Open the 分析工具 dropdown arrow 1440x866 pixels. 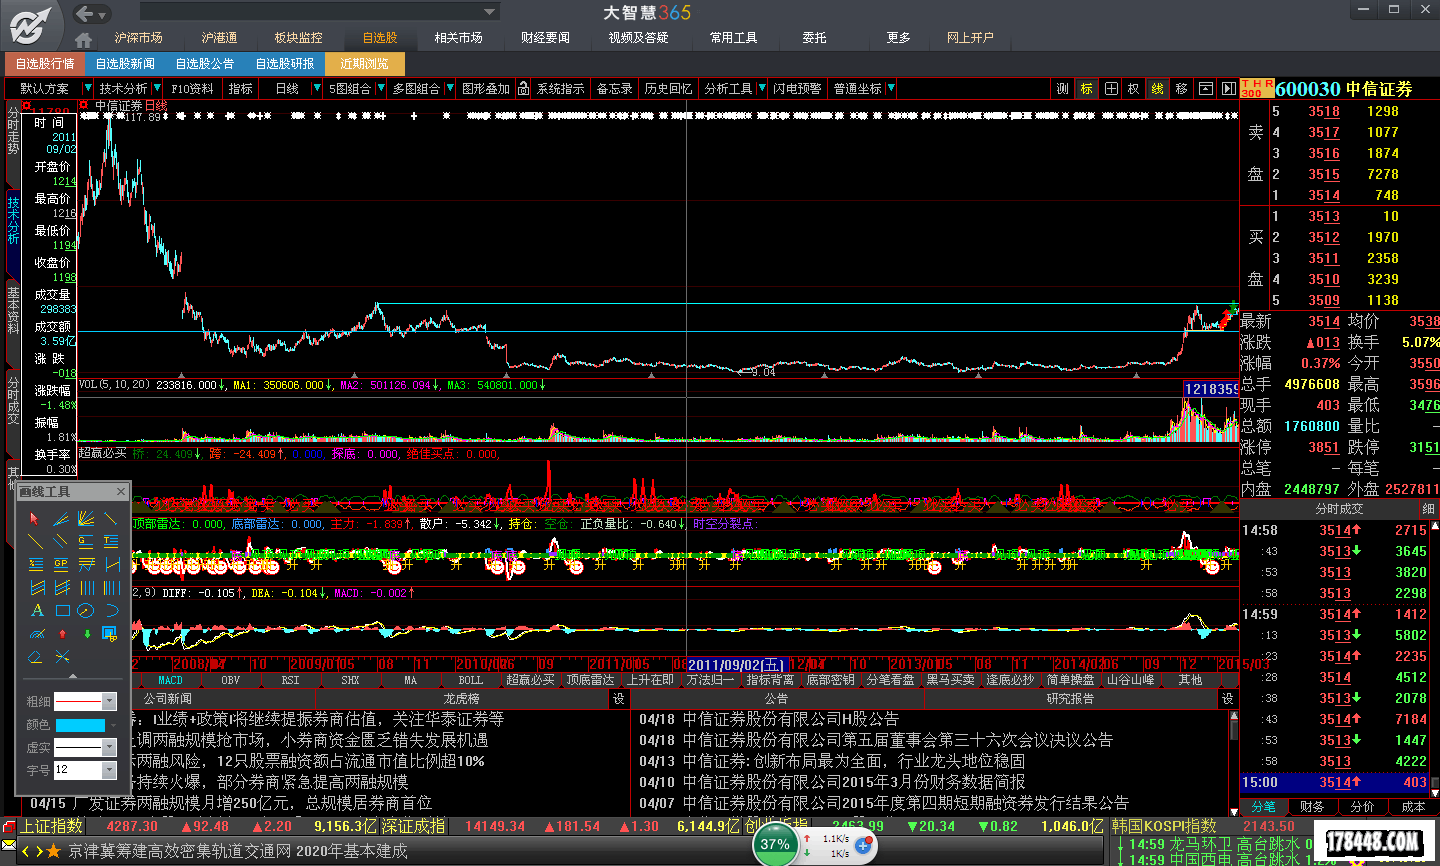coord(761,89)
